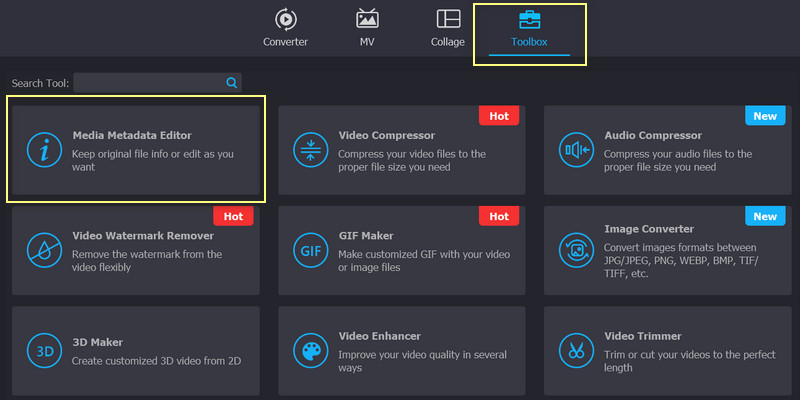Launch the GIF Maker icon

point(309,250)
